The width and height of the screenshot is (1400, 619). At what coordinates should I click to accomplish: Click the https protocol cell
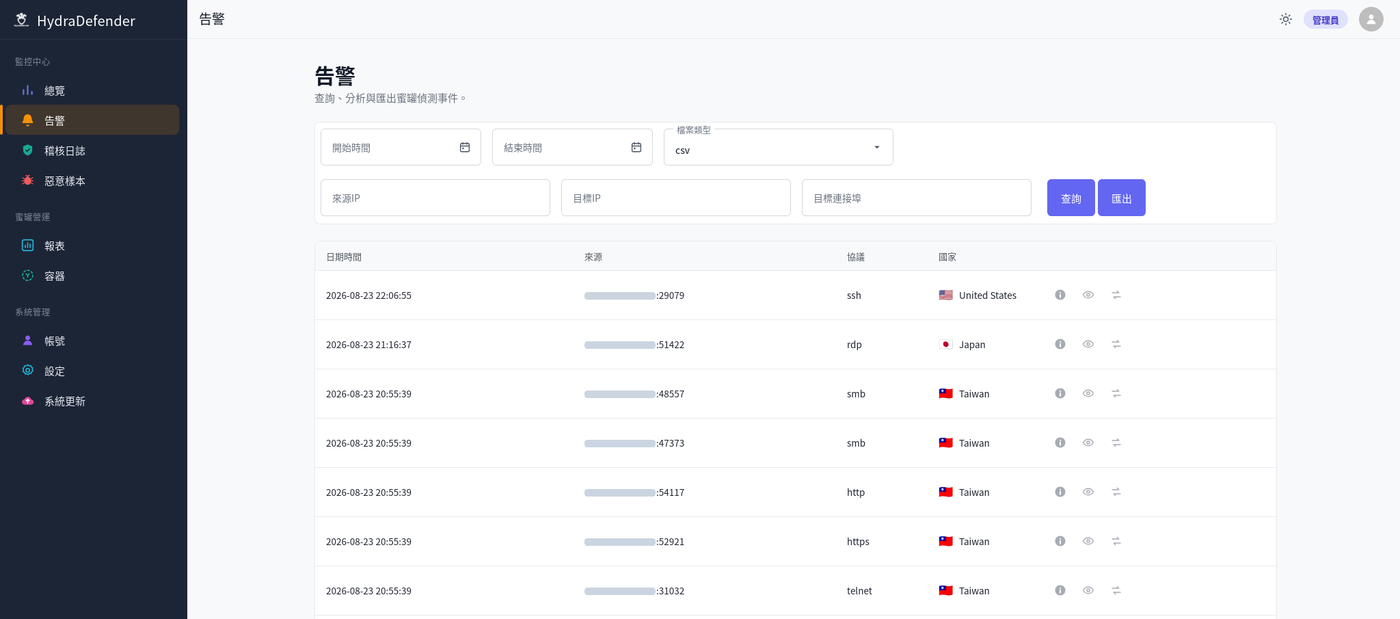[858, 541]
